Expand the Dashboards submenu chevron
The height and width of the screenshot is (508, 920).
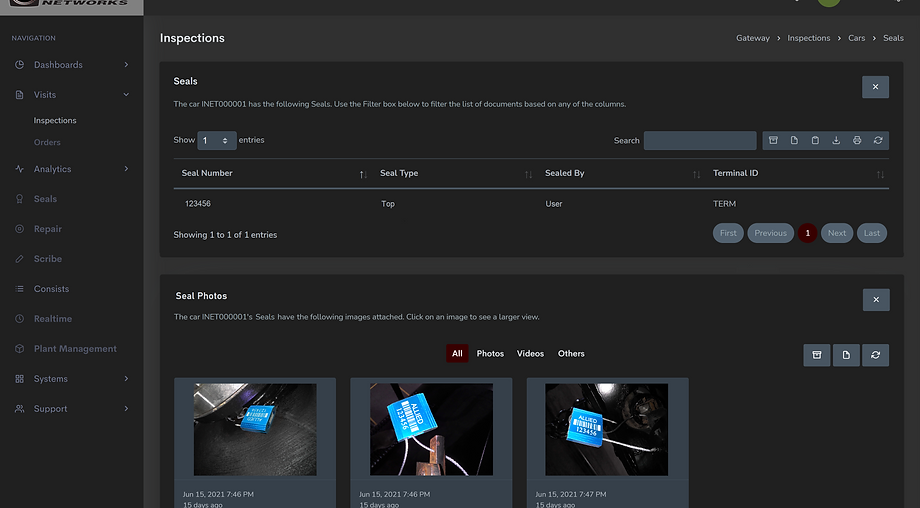(126, 65)
